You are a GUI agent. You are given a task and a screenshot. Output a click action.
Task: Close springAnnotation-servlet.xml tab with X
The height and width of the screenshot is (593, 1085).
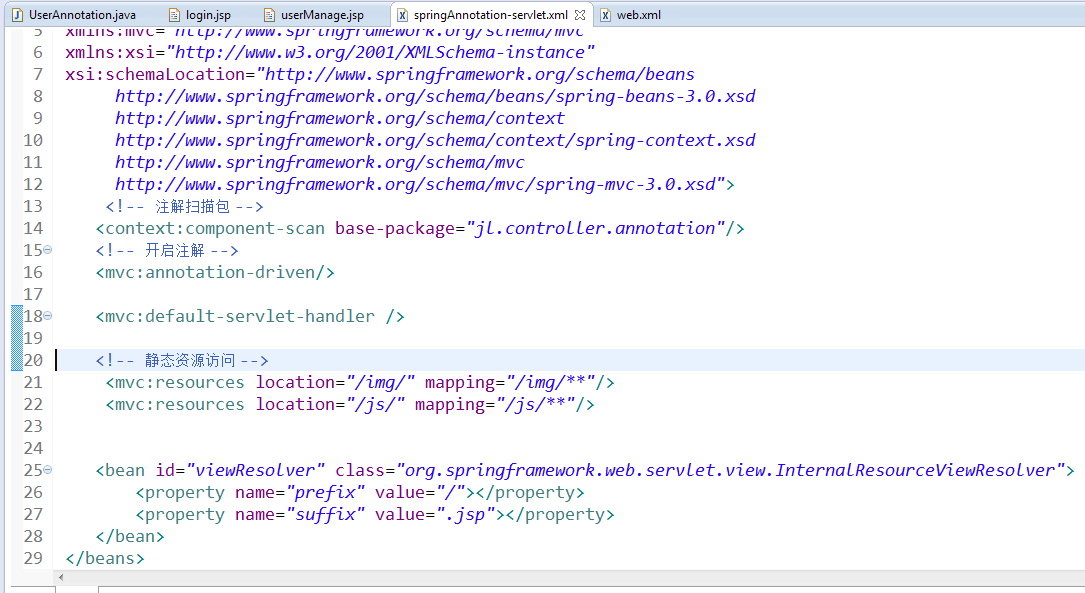pos(580,15)
